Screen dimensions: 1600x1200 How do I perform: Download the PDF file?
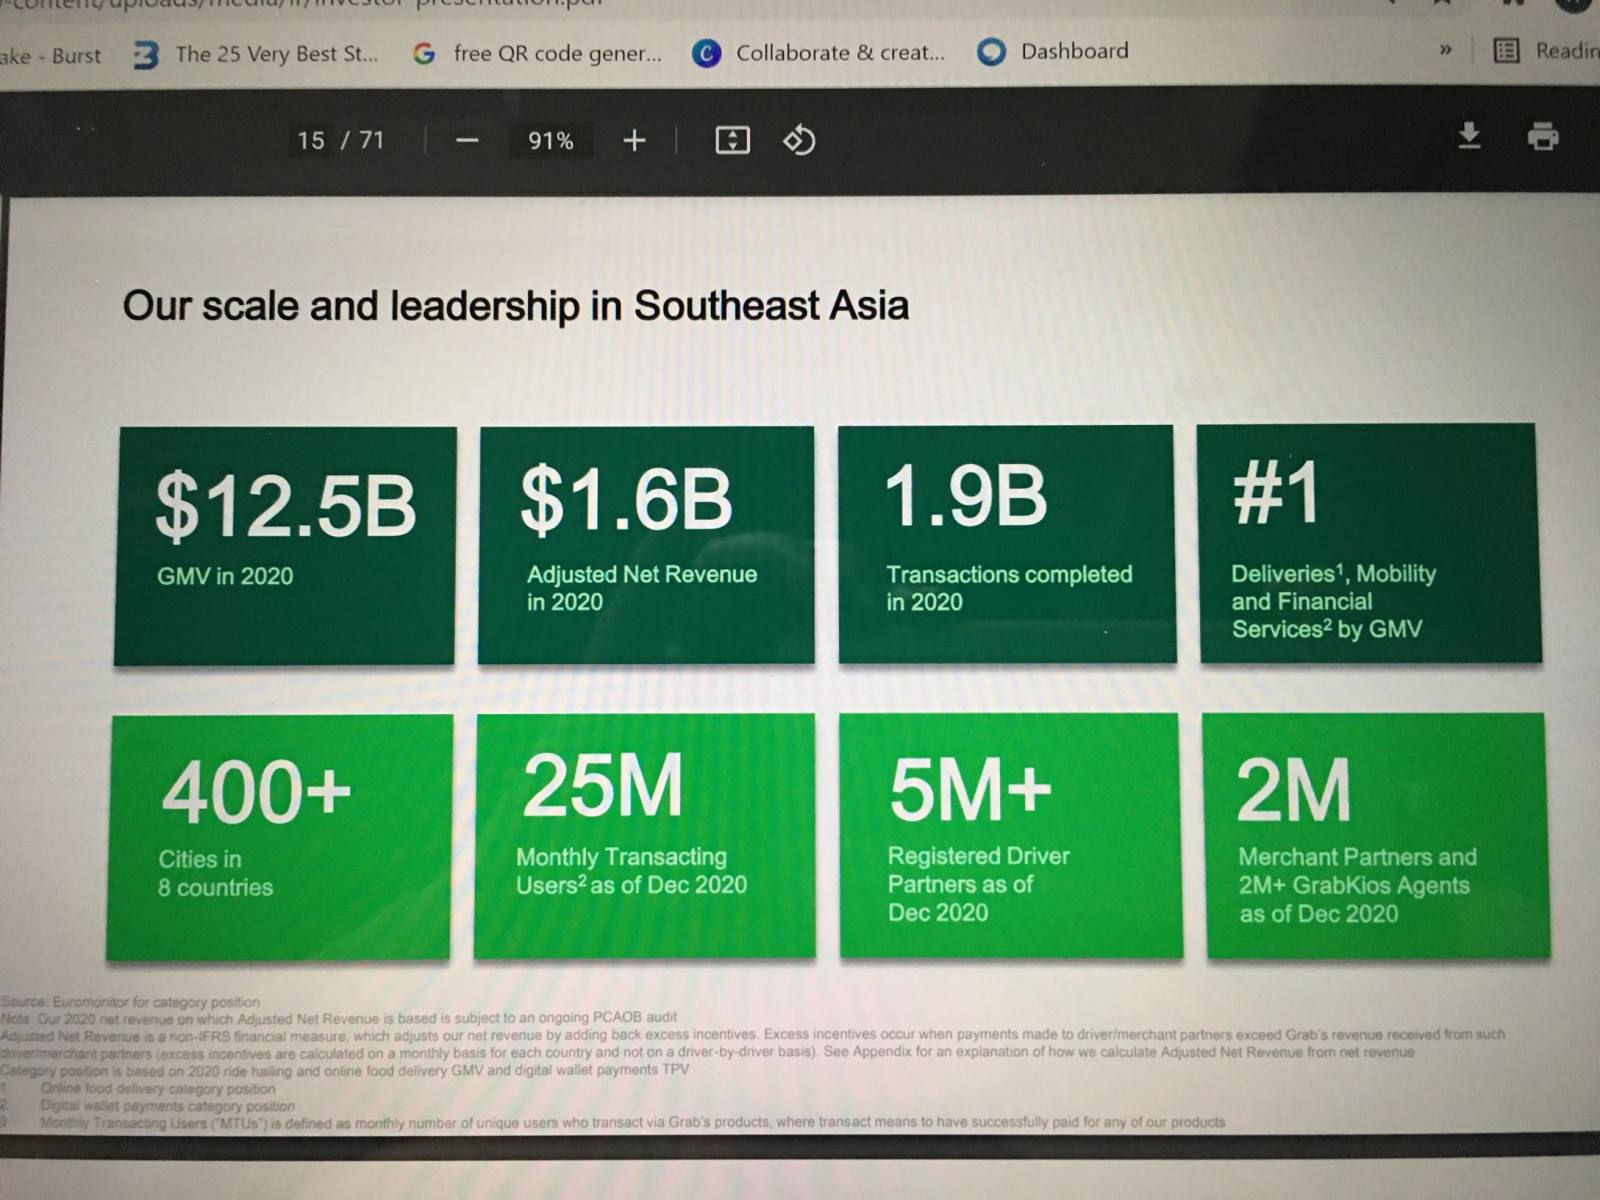(1469, 135)
